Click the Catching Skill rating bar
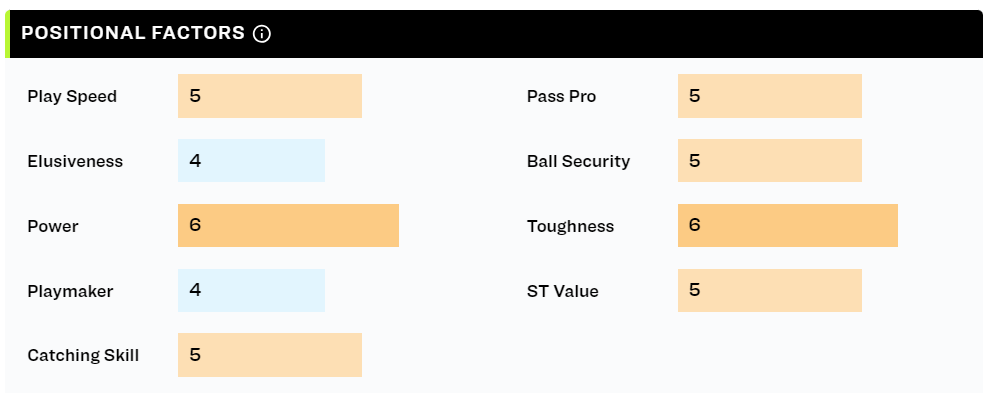Image resolution: width=993 pixels, height=397 pixels. [x=270, y=355]
